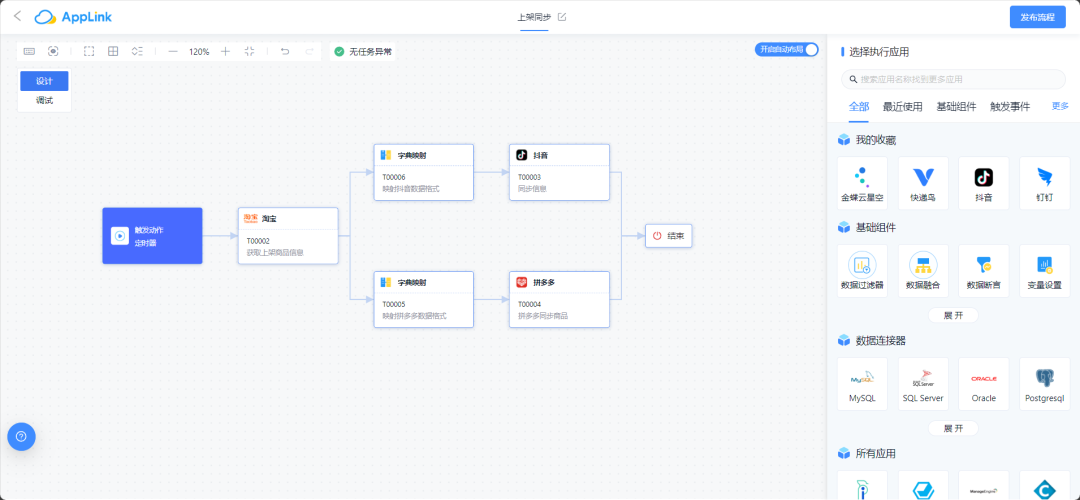The width and height of the screenshot is (1080, 500).
Task: Click the edit icon beside flow title
Action: (x=562, y=17)
